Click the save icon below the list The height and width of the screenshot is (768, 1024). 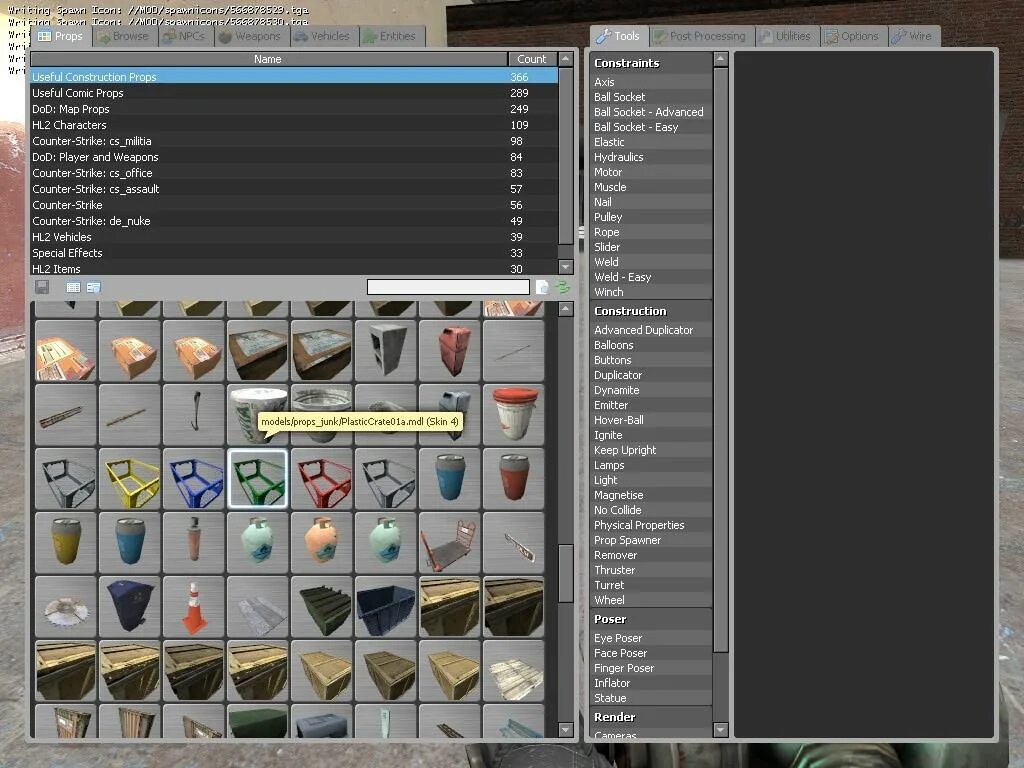42,287
